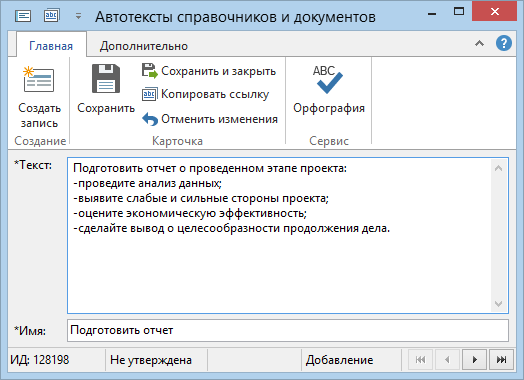Click the card icon in title bar

pyautogui.click(x=23, y=16)
